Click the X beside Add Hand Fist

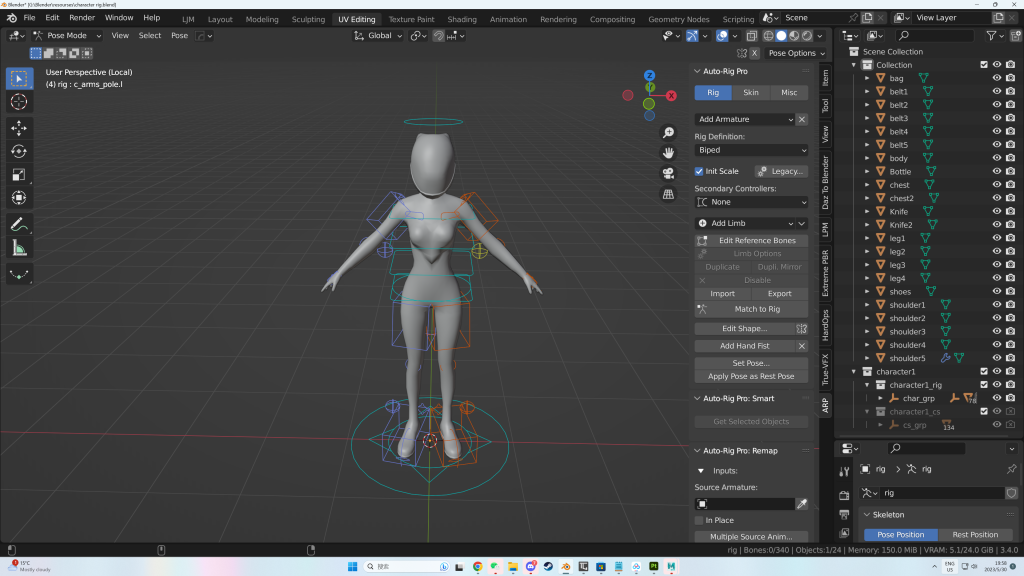point(802,346)
